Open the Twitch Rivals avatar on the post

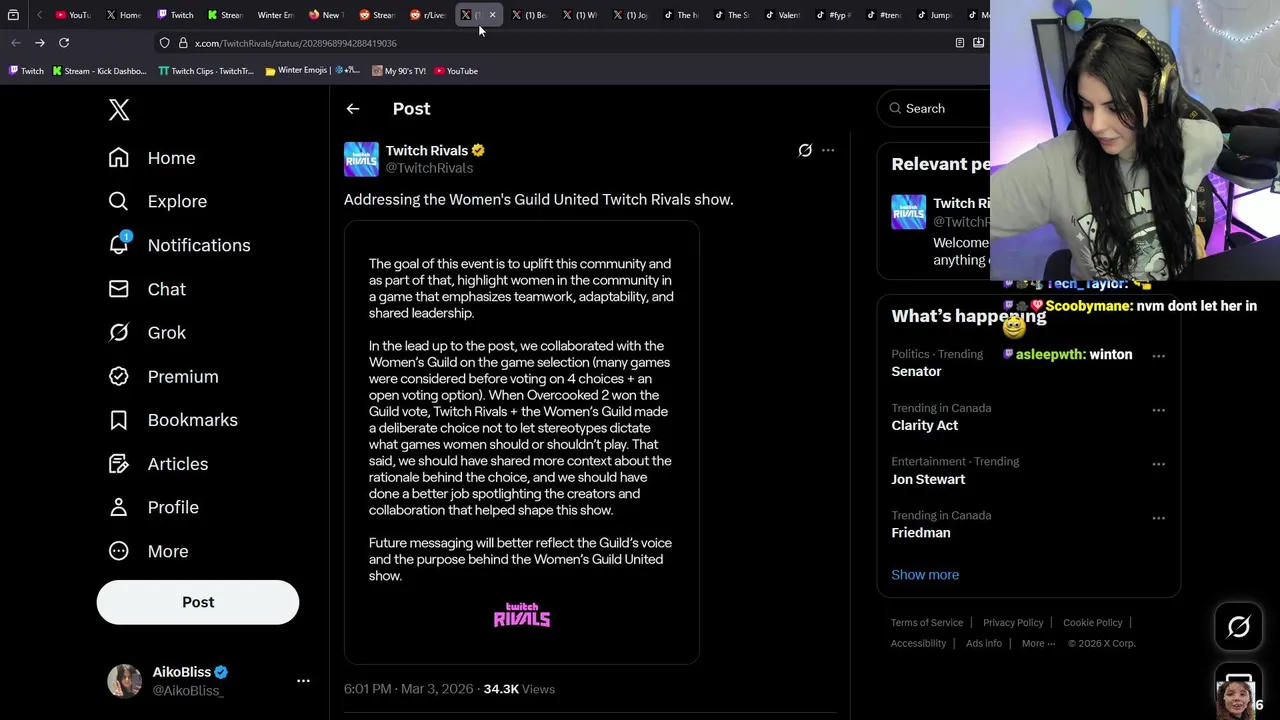[361, 159]
